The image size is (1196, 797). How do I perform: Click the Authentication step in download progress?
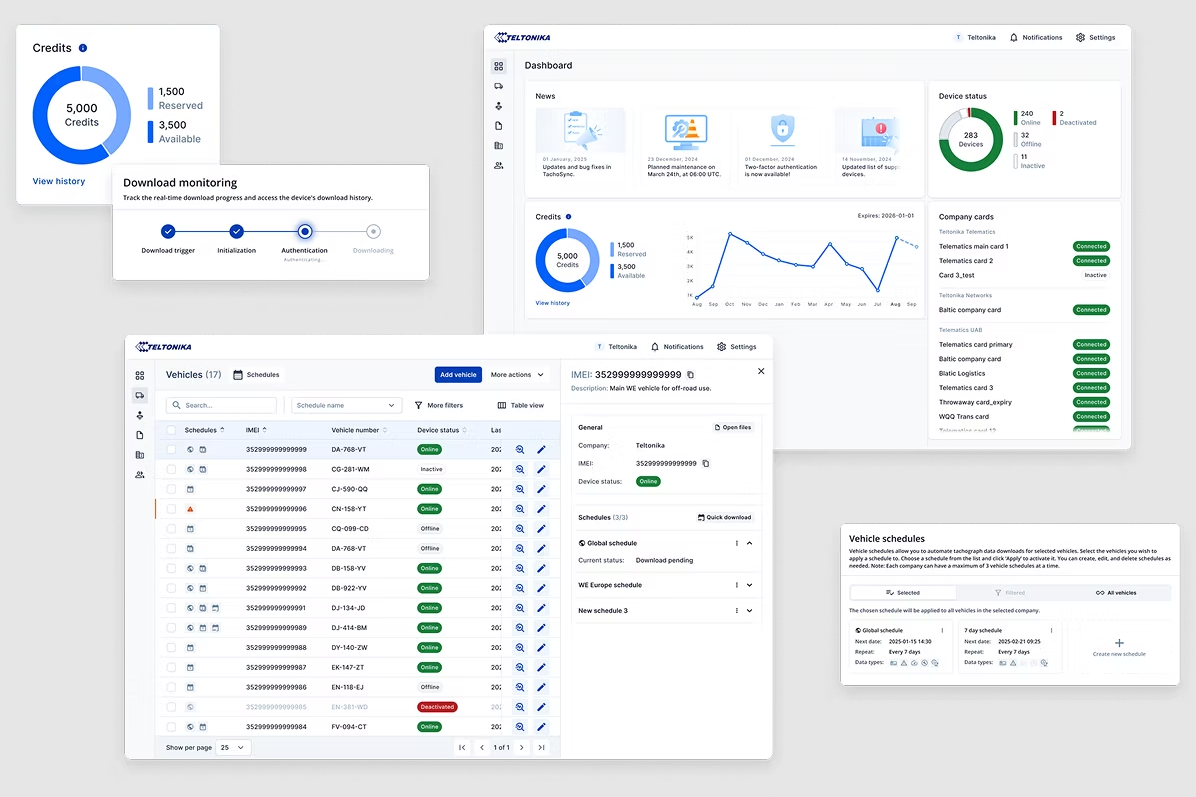pos(305,231)
